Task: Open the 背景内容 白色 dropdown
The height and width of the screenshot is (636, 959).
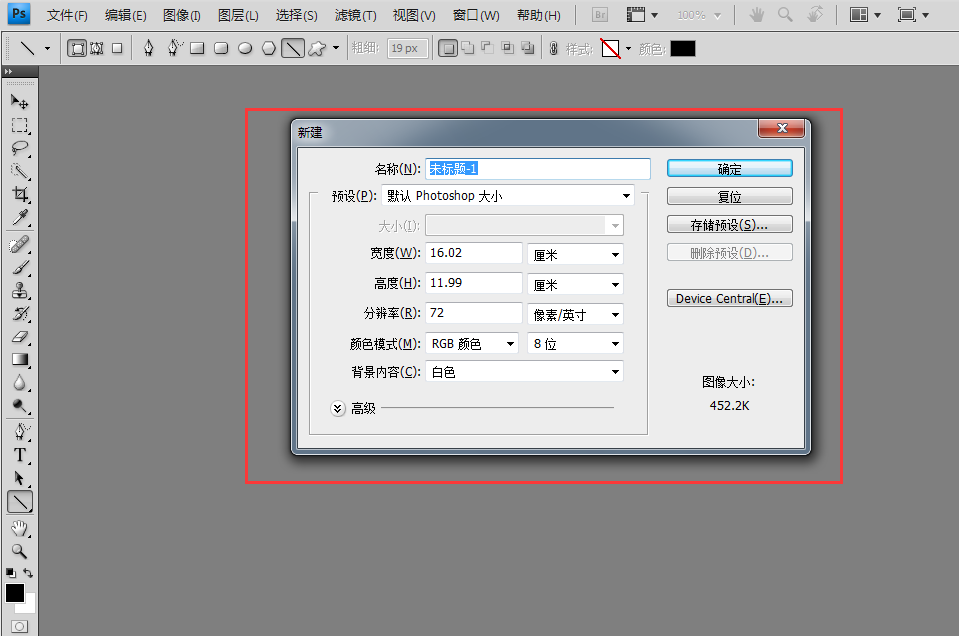Action: tap(525, 372)
